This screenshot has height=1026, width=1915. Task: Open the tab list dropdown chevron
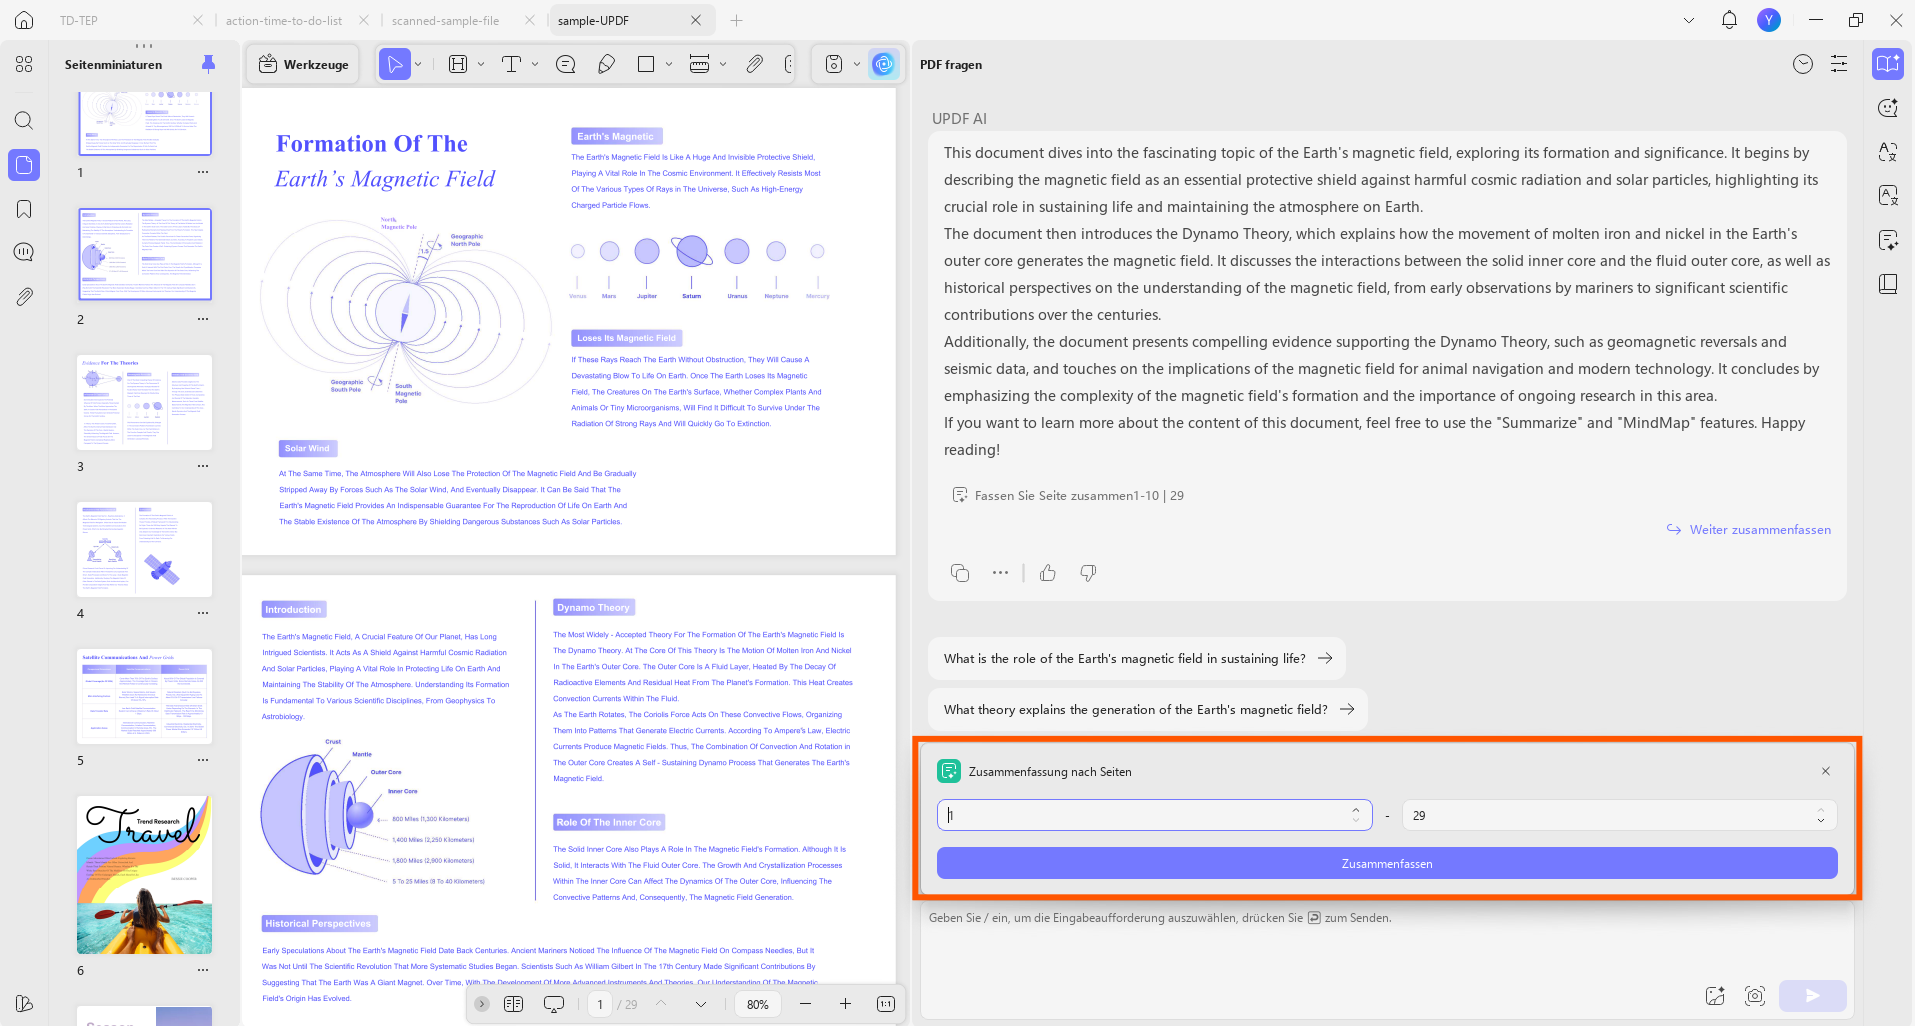click(1689, 20)
